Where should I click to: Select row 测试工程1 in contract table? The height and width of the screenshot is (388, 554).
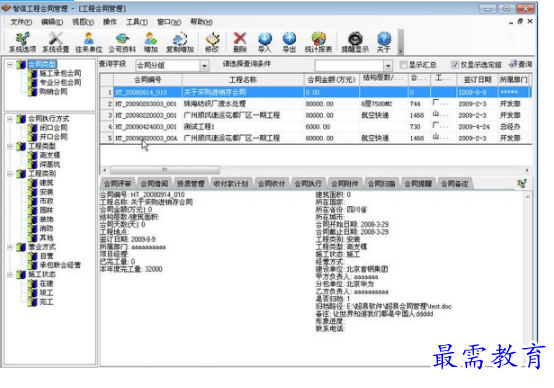pos(316,127)
